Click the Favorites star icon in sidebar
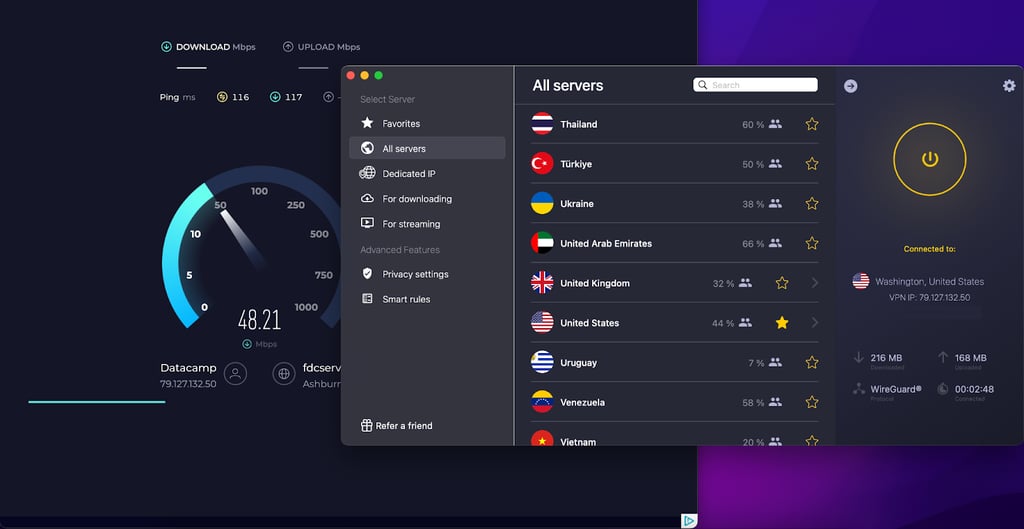1024x529 pixels. pyautogui.click(x=367, y=123)
